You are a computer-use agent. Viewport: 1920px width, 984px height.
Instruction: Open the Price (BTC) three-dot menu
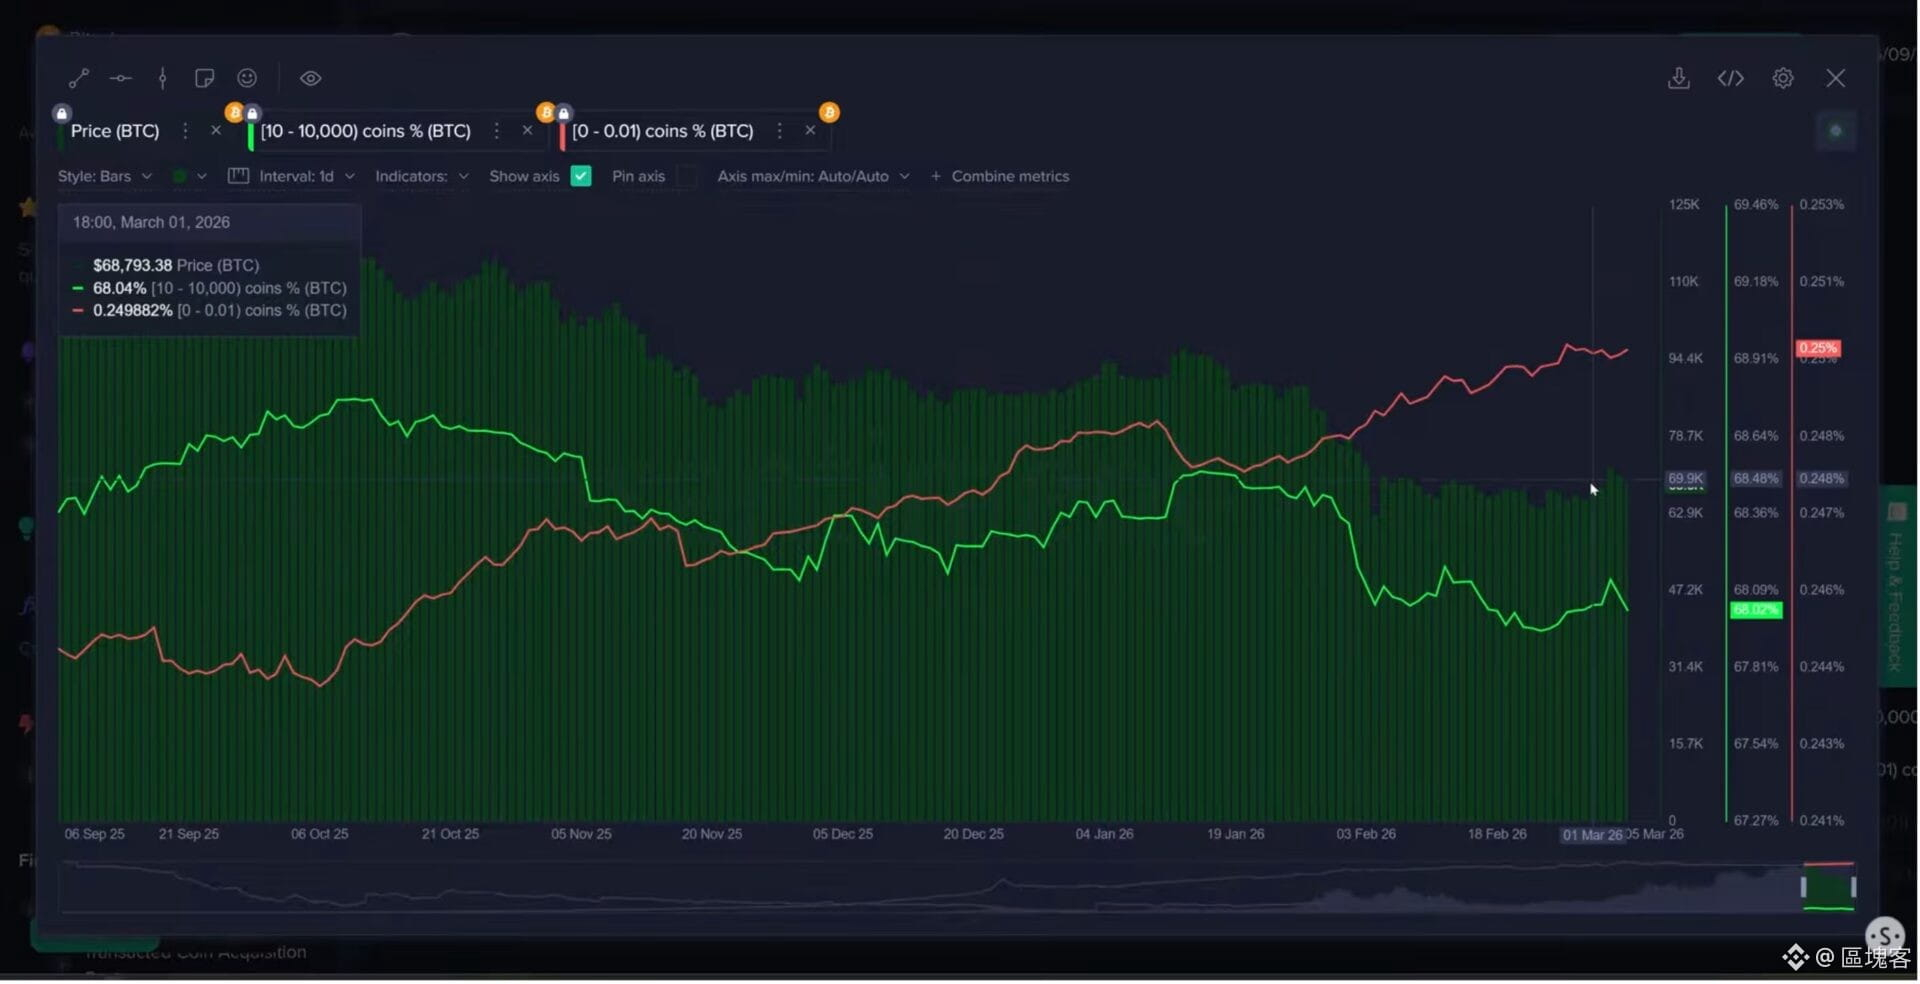pos(185,131)
